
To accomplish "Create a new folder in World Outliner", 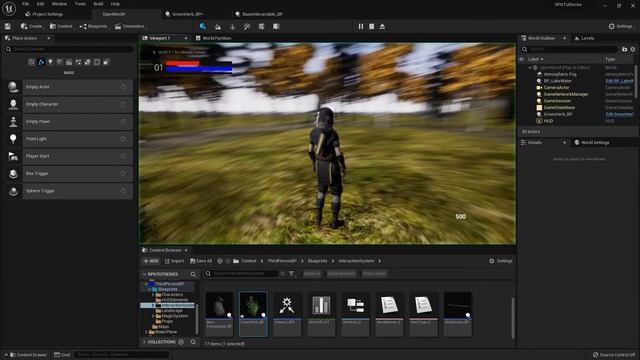I will [x=624, y=49].
